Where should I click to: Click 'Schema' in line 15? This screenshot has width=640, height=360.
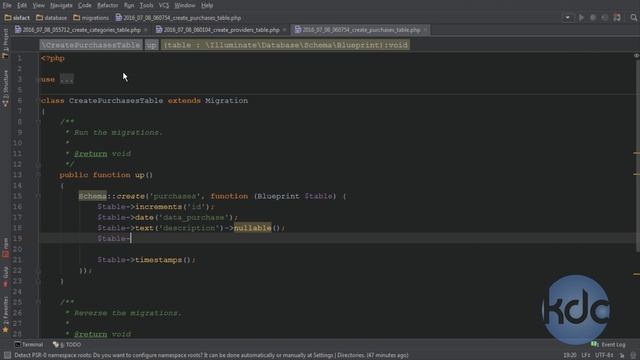coord(93,196)
